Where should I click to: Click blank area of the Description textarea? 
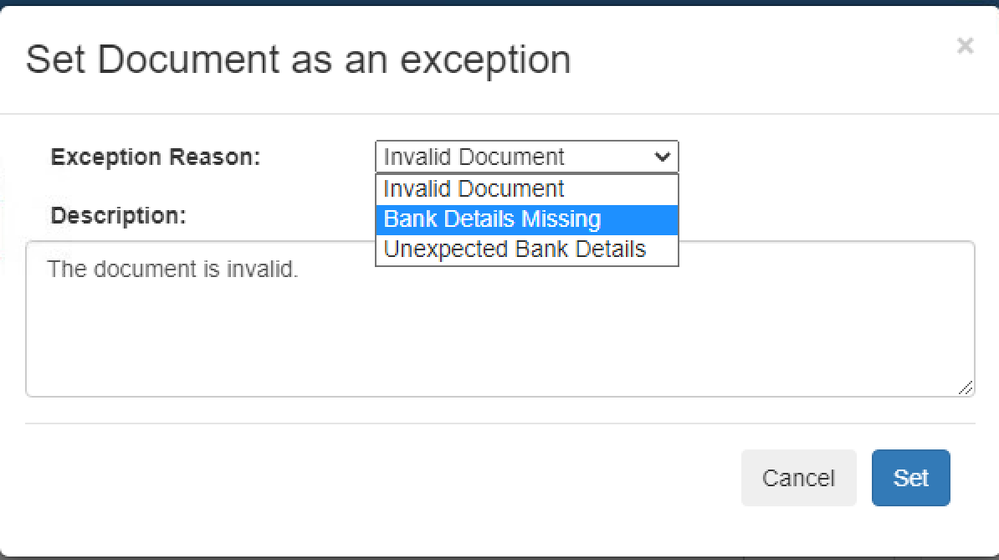click(500, 340)
